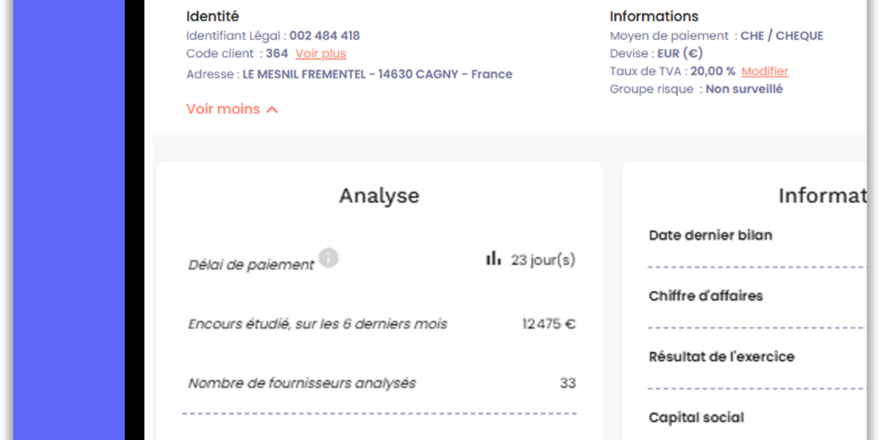Image resolution: width=880 pixels, height=440 pixels.
Task: Click the bar chart icon near 23 jour(s)
Action: 493,258
